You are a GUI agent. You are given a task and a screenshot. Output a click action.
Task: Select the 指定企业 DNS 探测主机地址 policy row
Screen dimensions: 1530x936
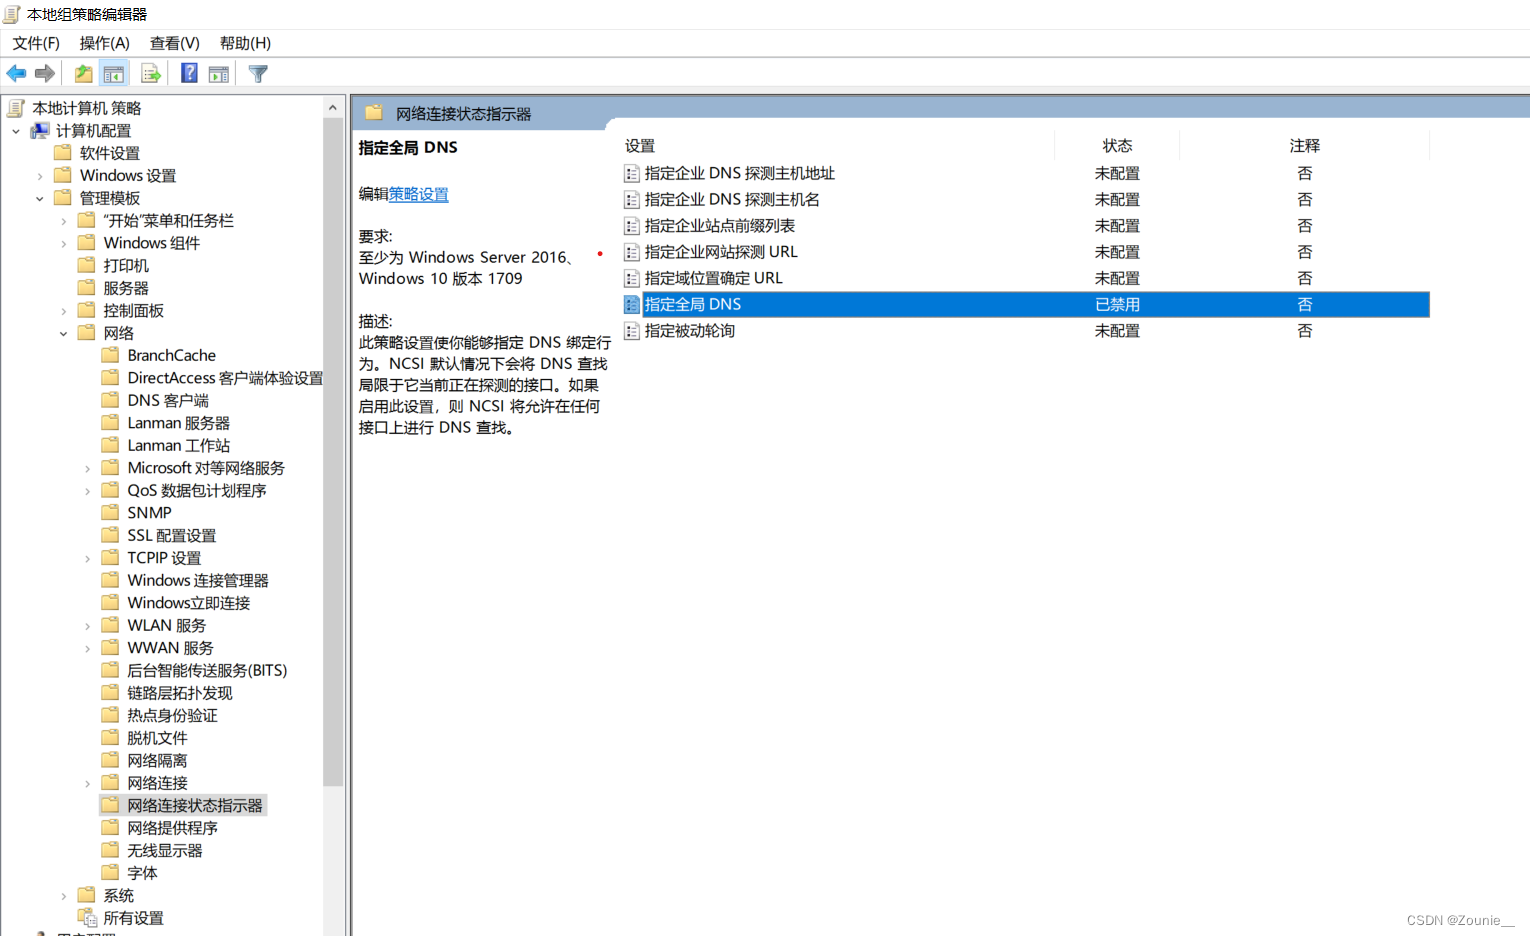point(1026,174)
